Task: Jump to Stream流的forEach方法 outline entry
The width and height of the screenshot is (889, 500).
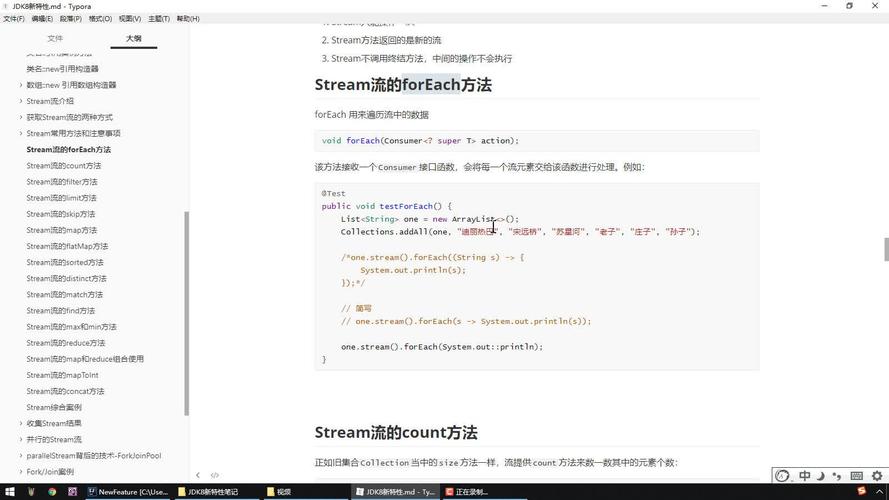Action: (x=69, y=150)
